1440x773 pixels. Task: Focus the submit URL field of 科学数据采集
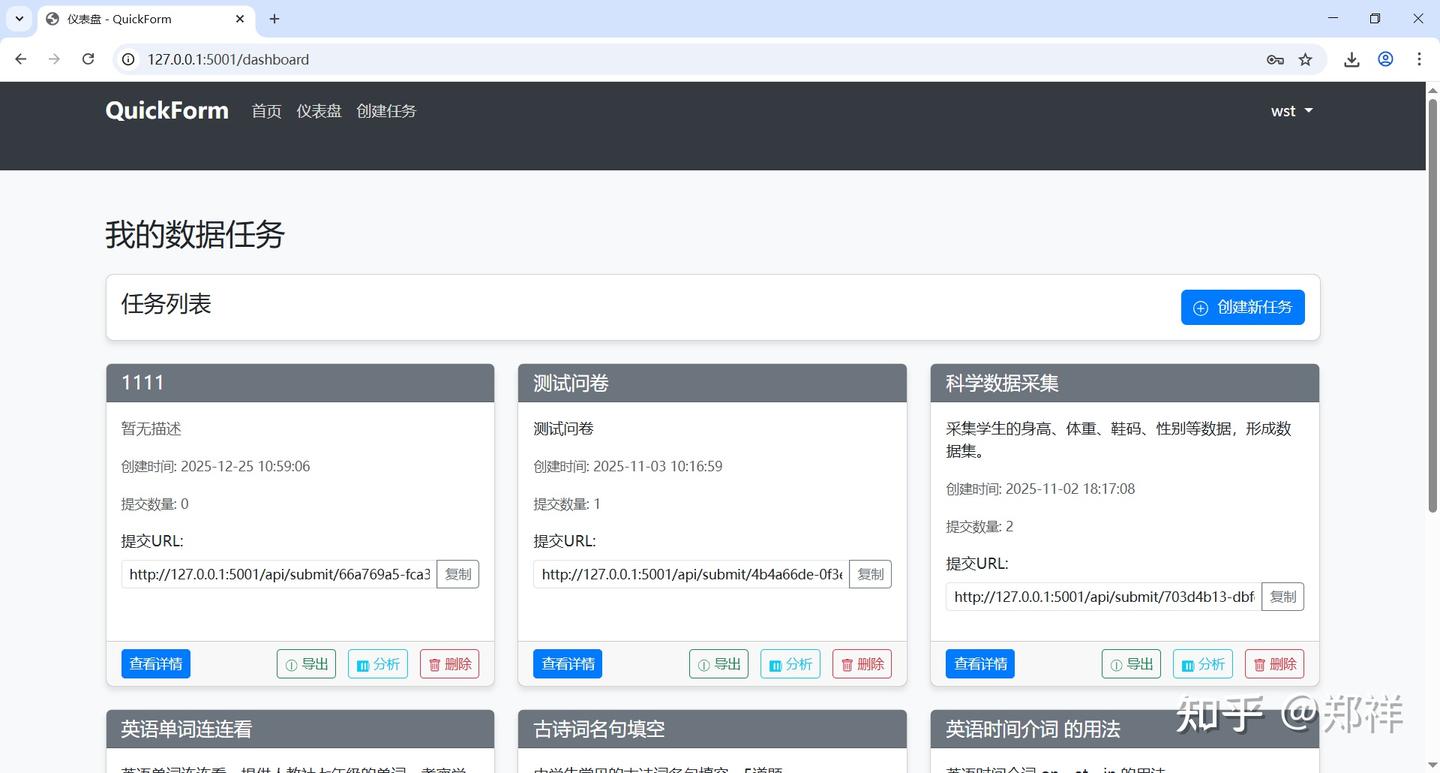1104,597
